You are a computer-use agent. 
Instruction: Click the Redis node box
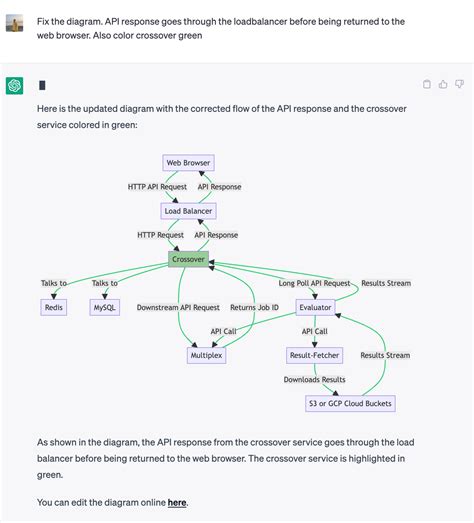point(54,307)
